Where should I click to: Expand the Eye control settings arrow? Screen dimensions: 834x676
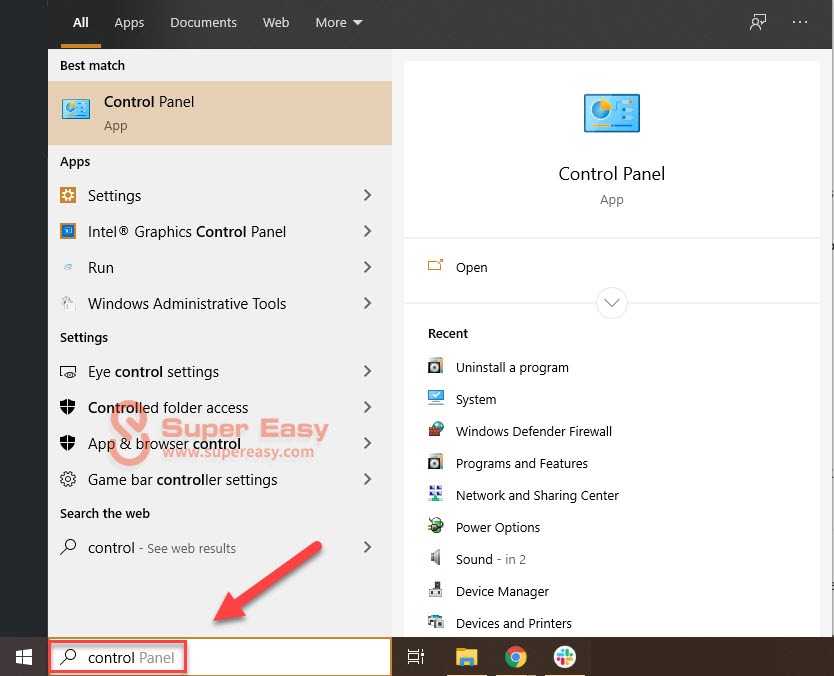367,371
